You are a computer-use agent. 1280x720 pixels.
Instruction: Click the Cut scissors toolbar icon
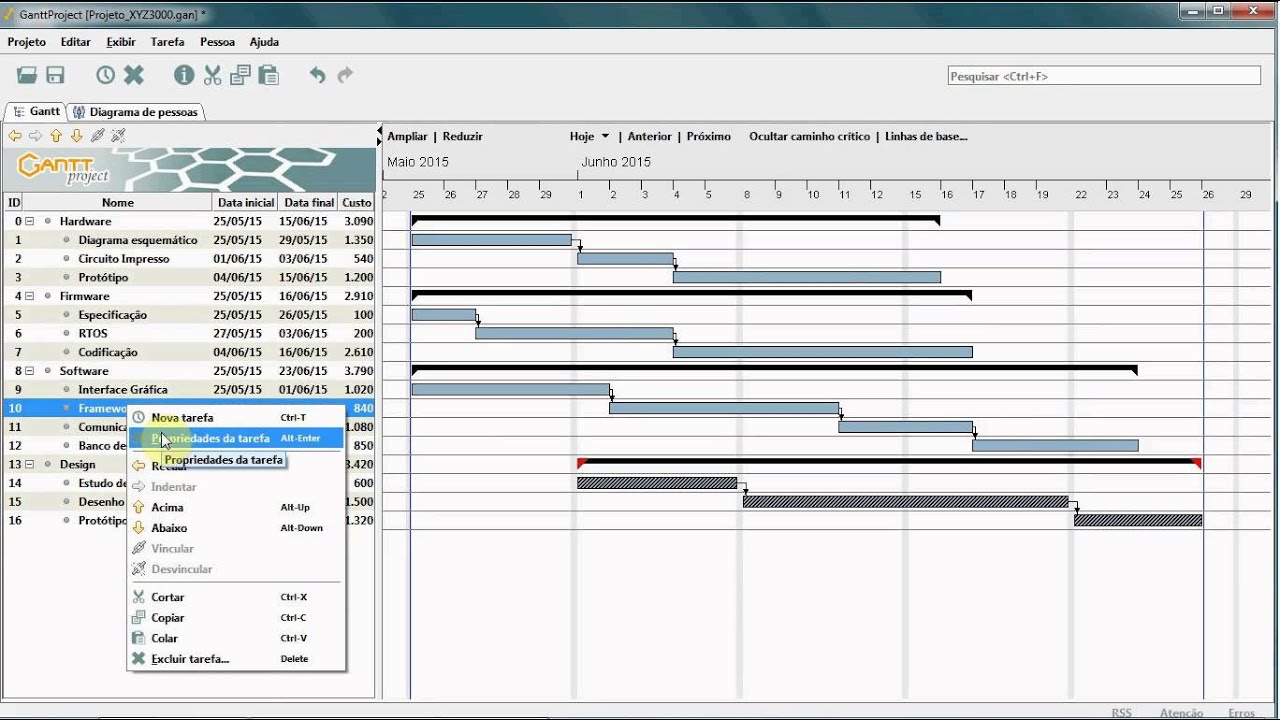(212, 75)
